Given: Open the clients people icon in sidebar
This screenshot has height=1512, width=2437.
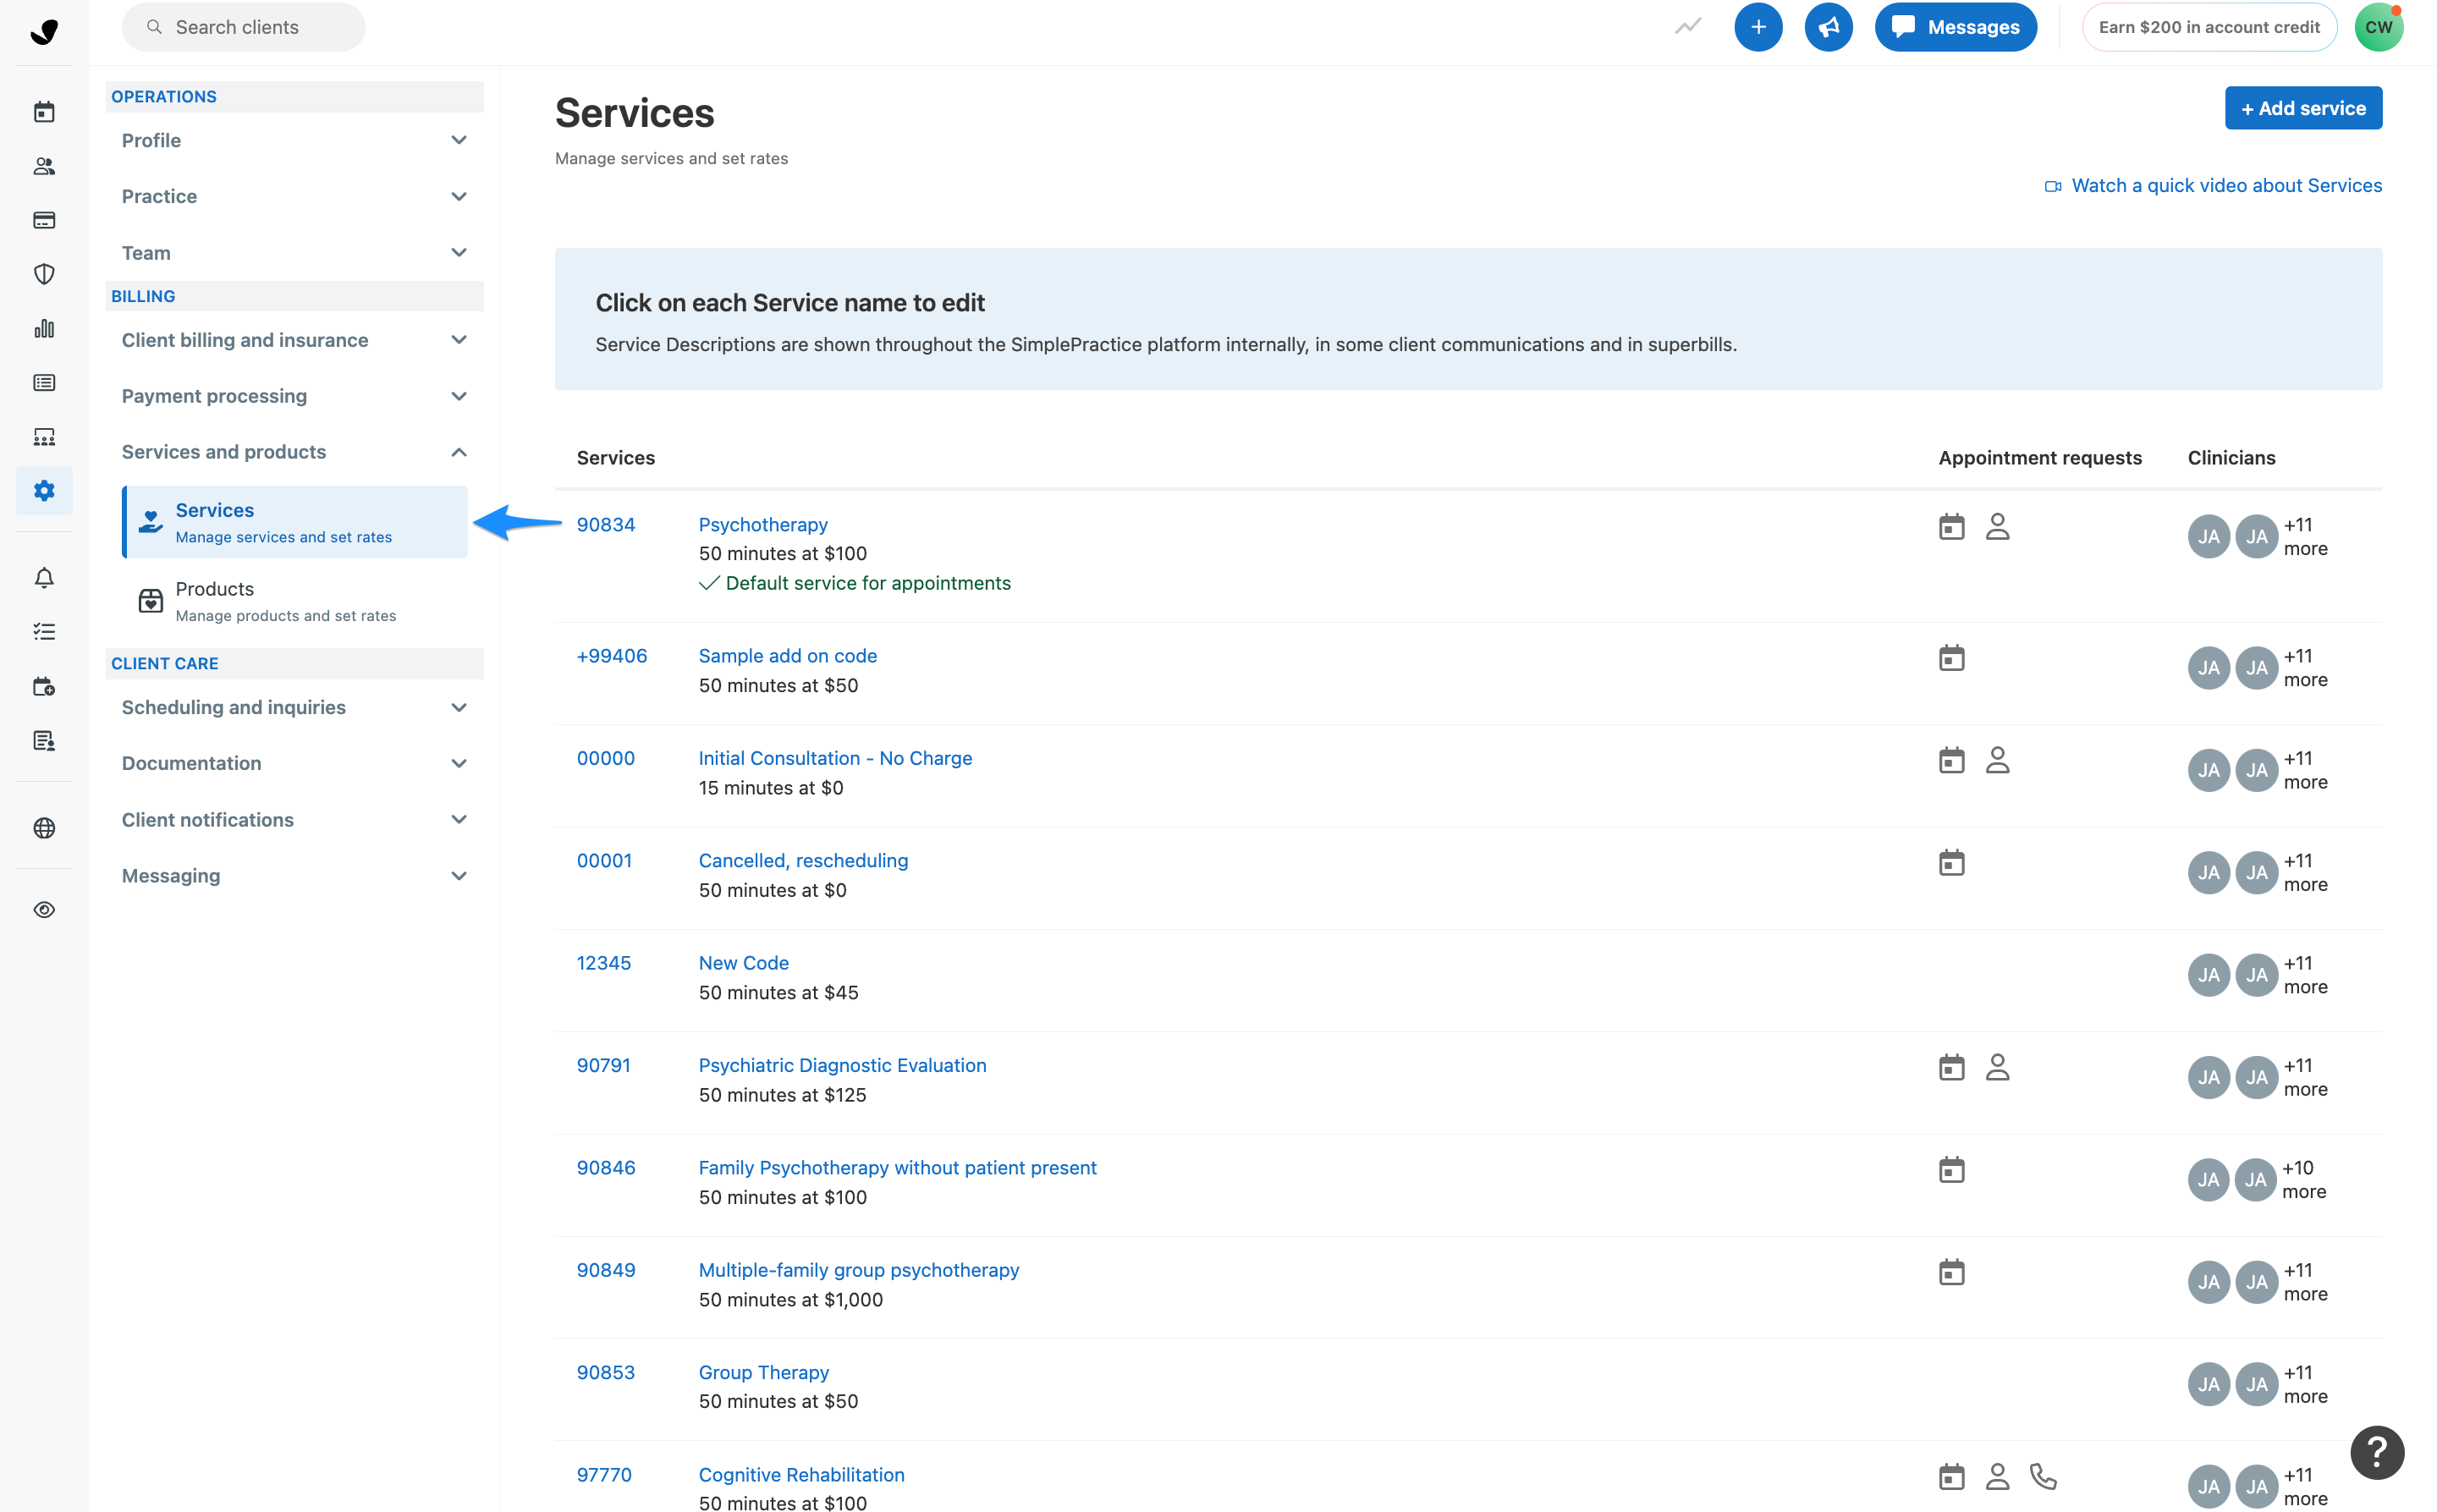Looking at the screenshot, I should tap(44, 166).
